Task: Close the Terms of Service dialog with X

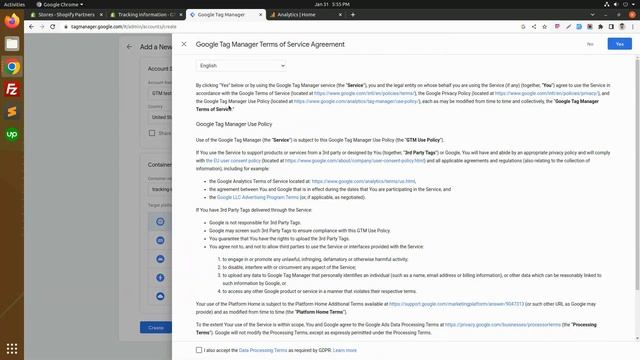Action: click(184, 44)
